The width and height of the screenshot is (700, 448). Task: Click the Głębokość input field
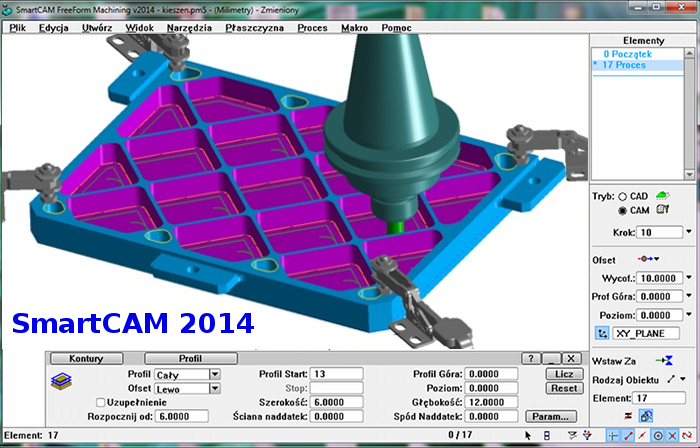pyautogui.click(x=491, y=402)
